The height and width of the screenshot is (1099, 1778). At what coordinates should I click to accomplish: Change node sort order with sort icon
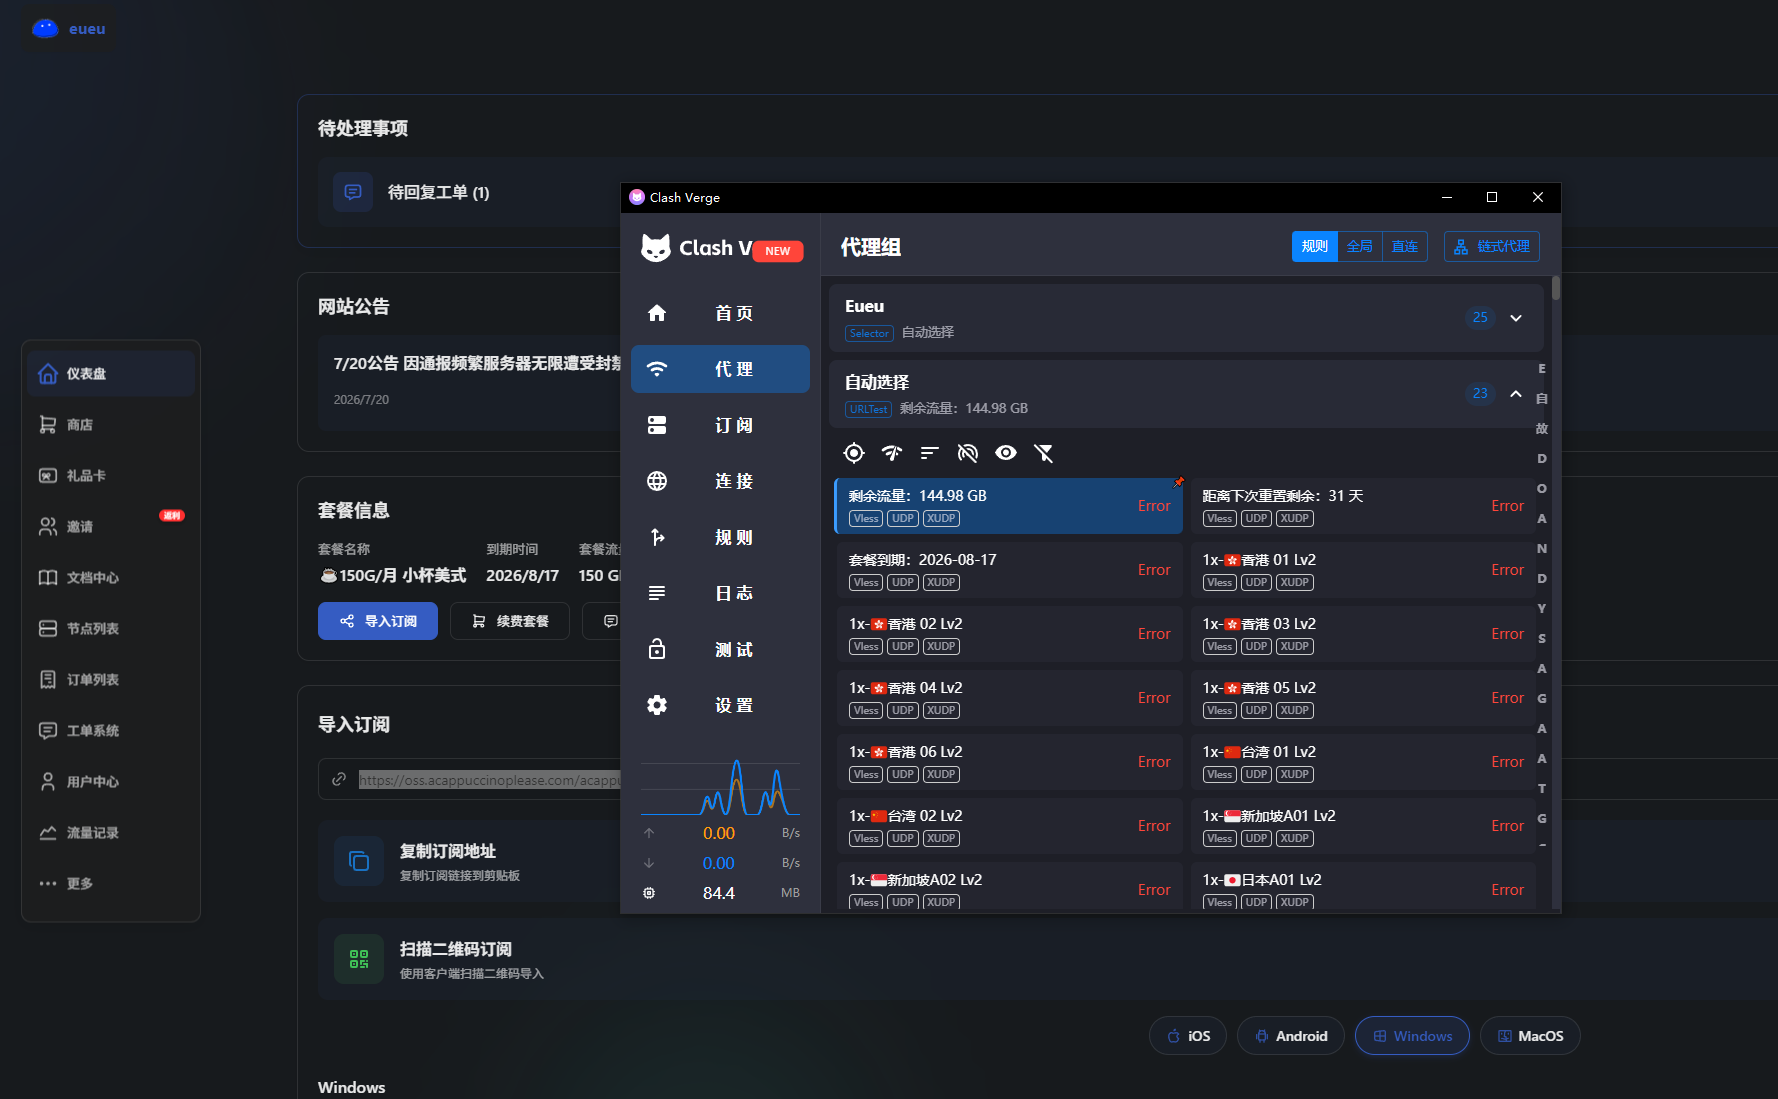pos(930,453)
